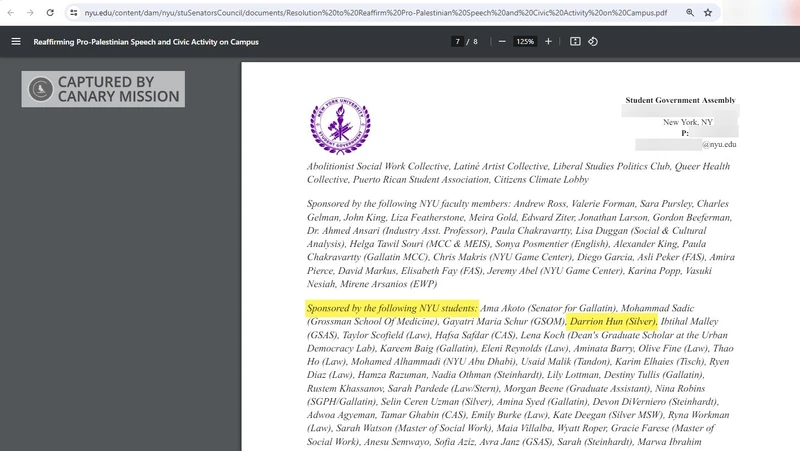Image resolution: width=800 pixels, height=451 pixels.
Task: Click the fit to page icon
Action: coord(575,41)
